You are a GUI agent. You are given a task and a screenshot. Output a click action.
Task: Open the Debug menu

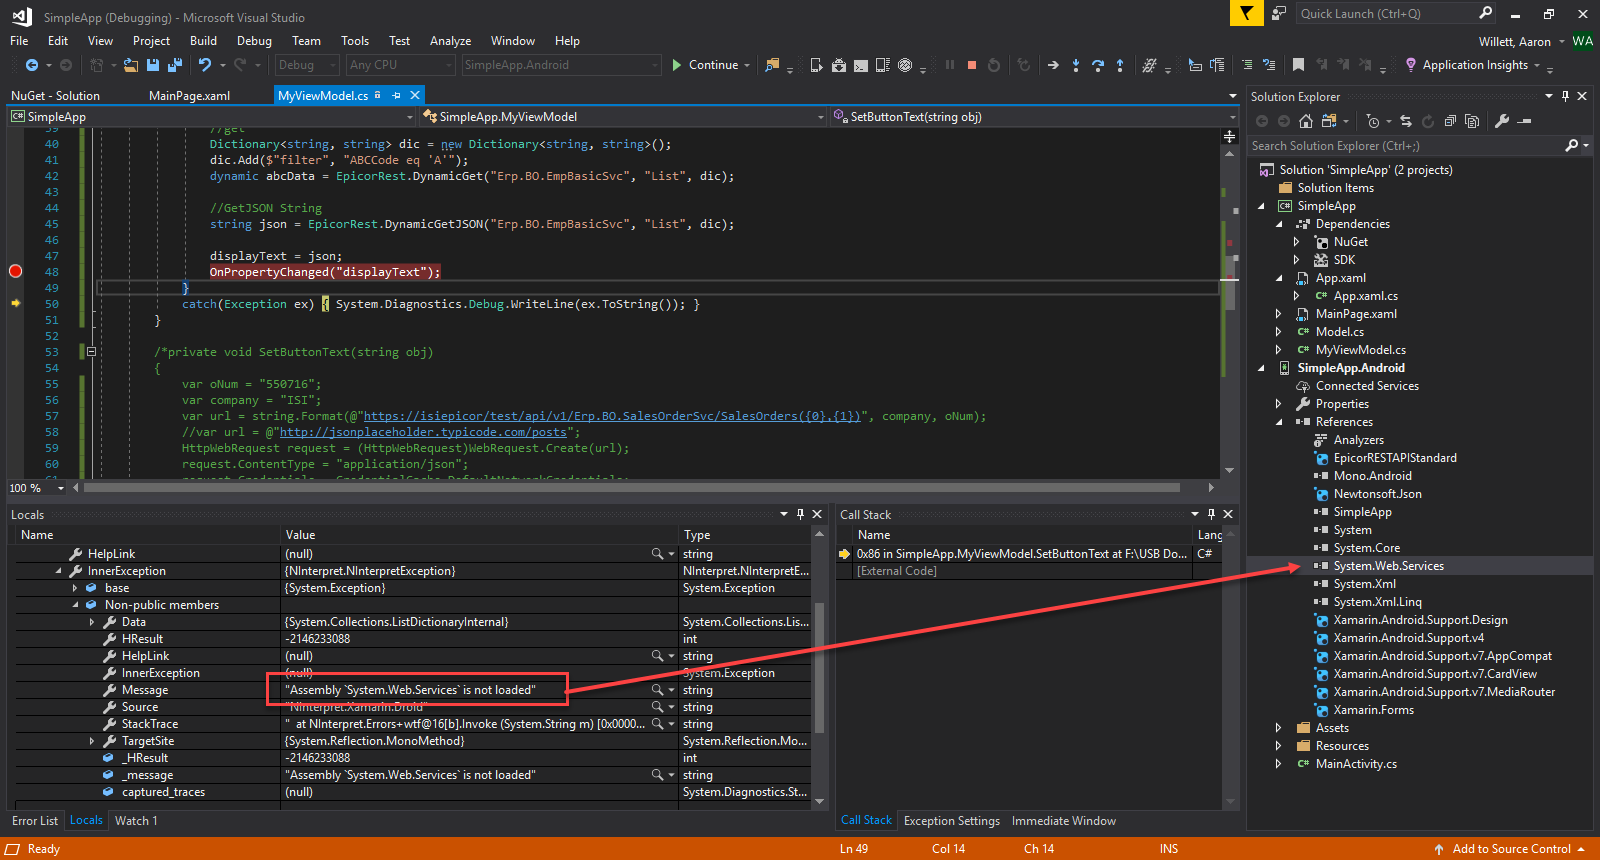click(254, 41)
